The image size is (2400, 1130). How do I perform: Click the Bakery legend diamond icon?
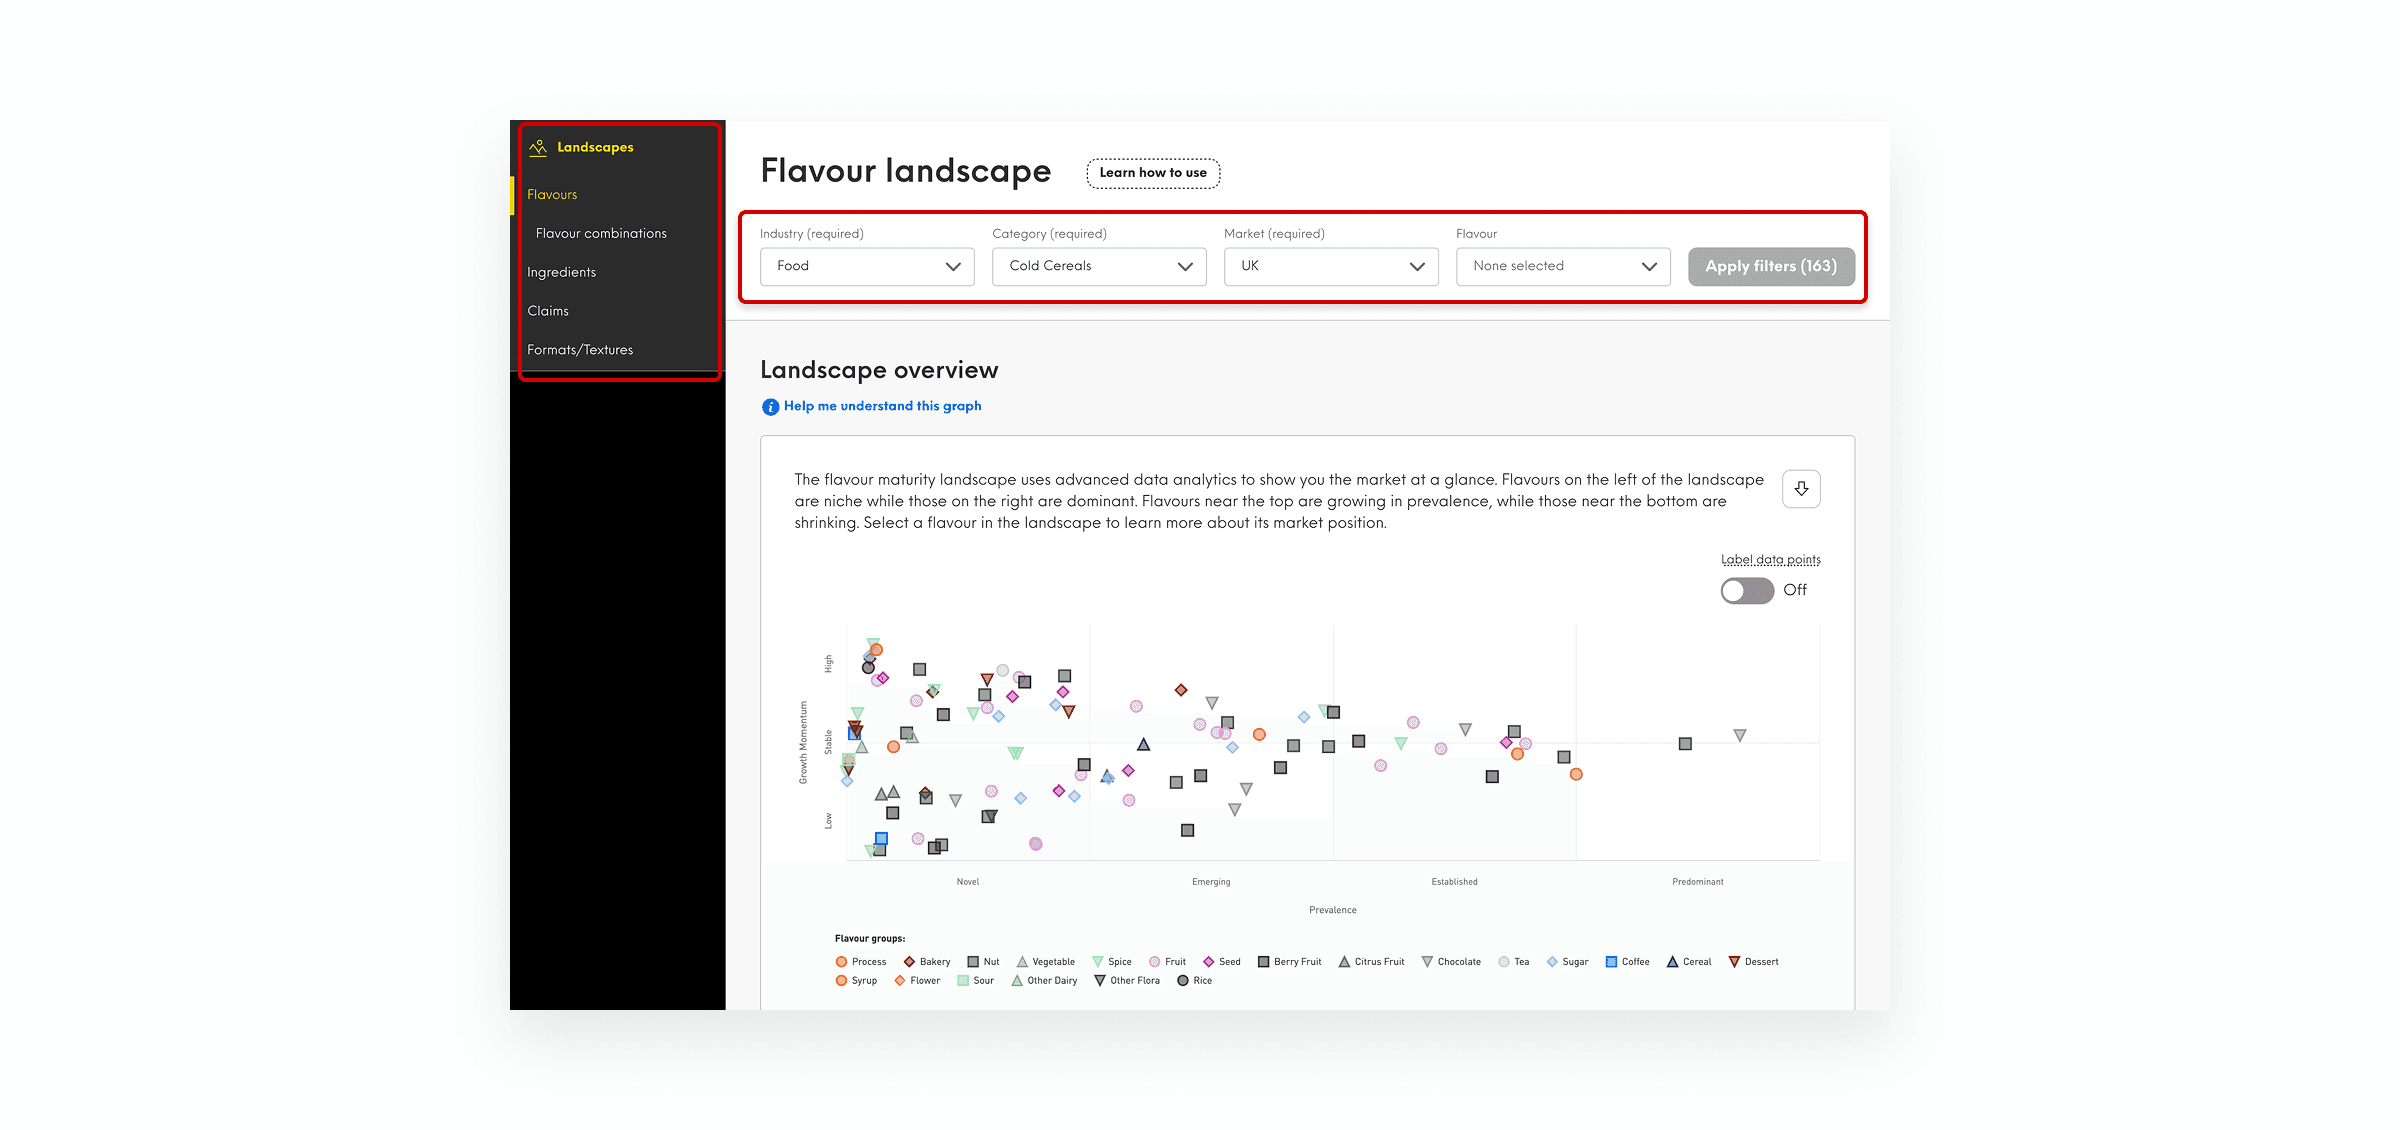[909, 962]
